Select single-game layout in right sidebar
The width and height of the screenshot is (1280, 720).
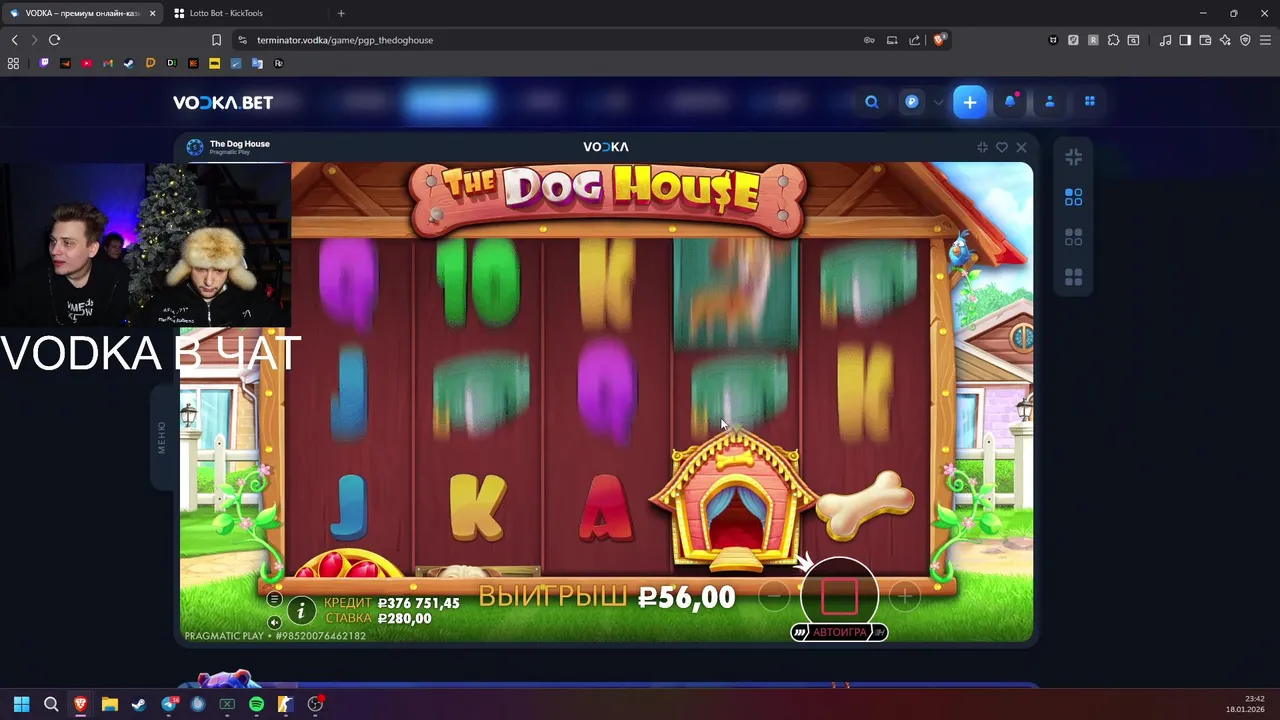tap(1073, 198)
